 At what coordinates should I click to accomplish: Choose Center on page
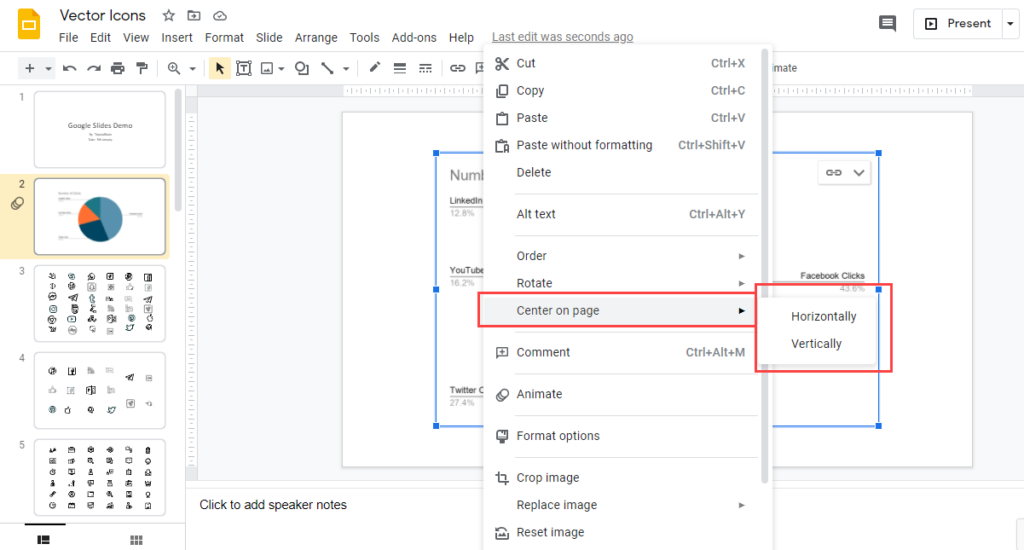click(x=617, y=310)
